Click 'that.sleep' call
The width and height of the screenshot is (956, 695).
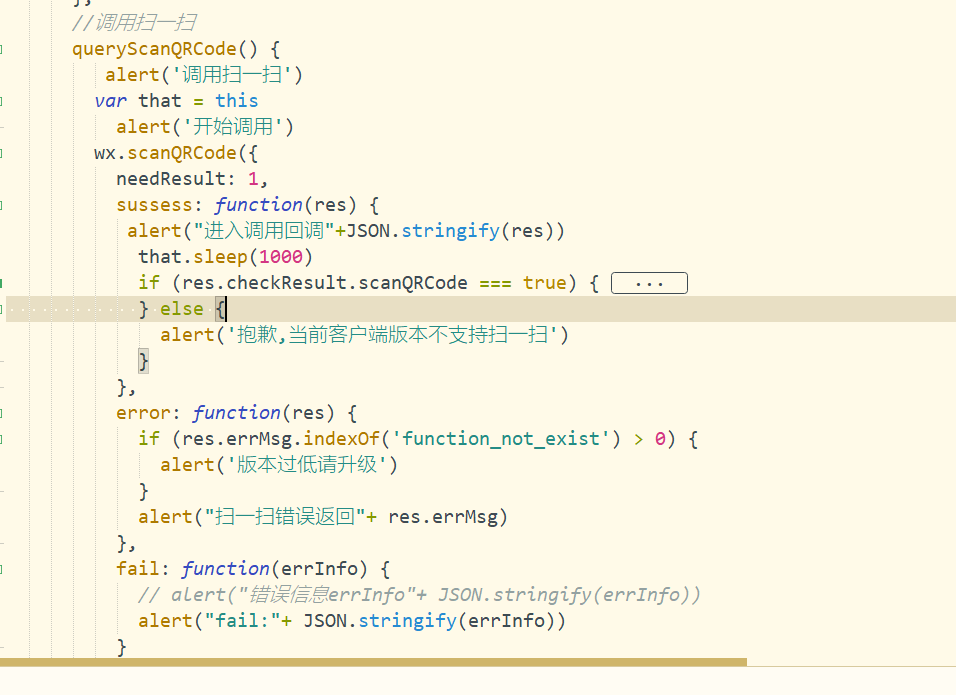point(193,257)
